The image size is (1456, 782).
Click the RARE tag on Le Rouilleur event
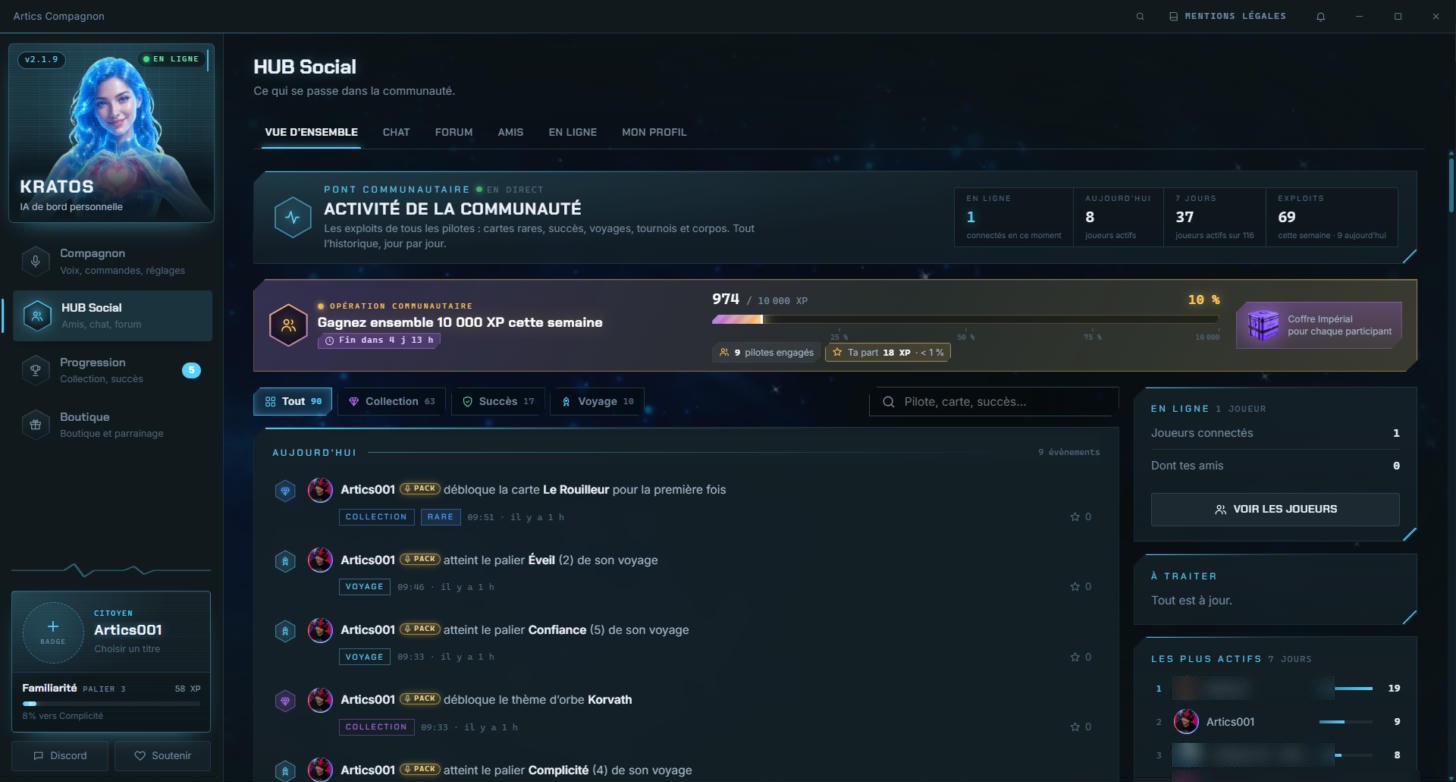[440, 517]
